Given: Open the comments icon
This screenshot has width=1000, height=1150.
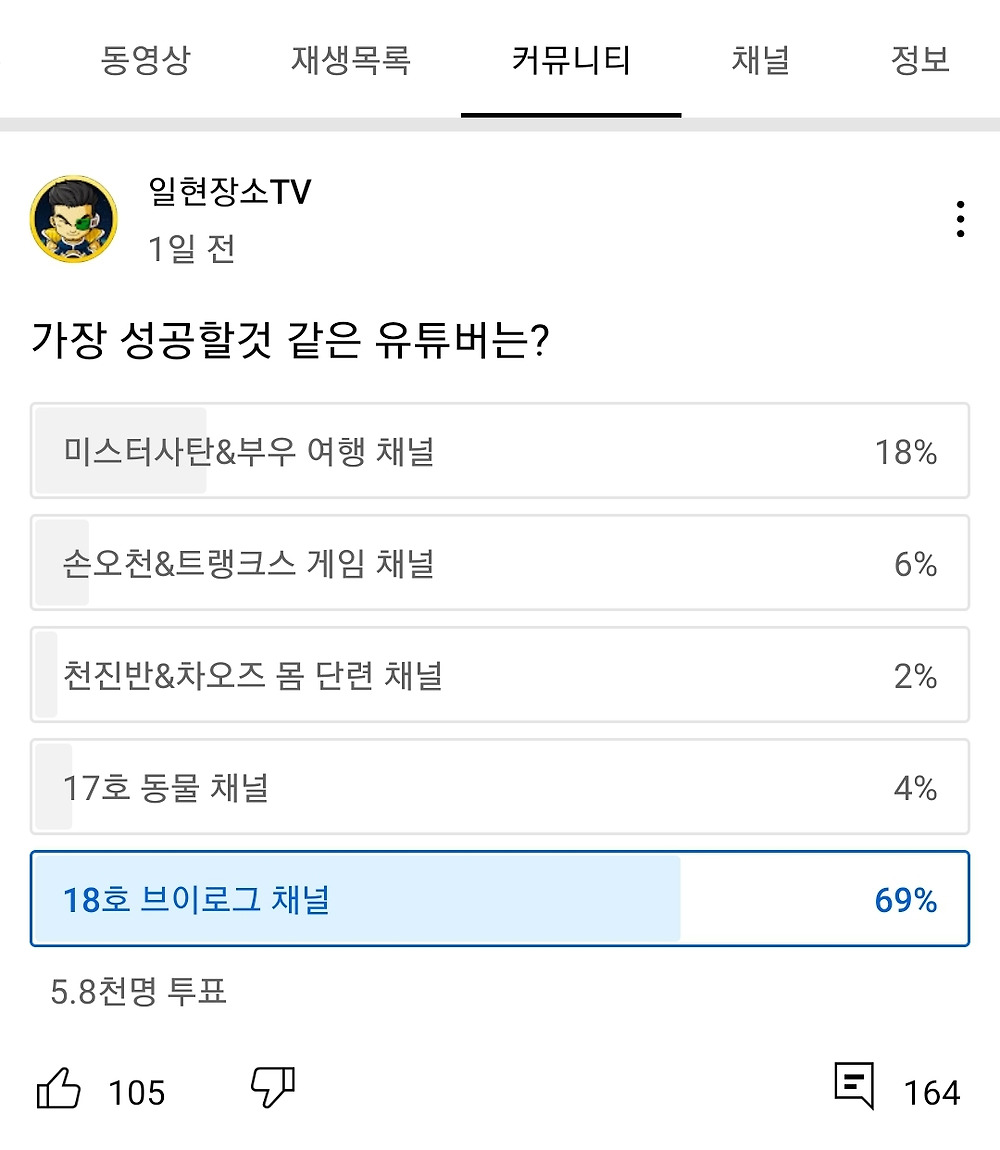Looking at the screenshot, I should click(x=853, y=1086).
